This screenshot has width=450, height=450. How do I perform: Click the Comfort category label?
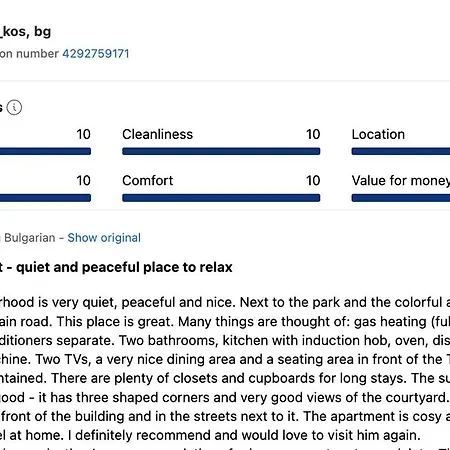(x=148, y=181)
